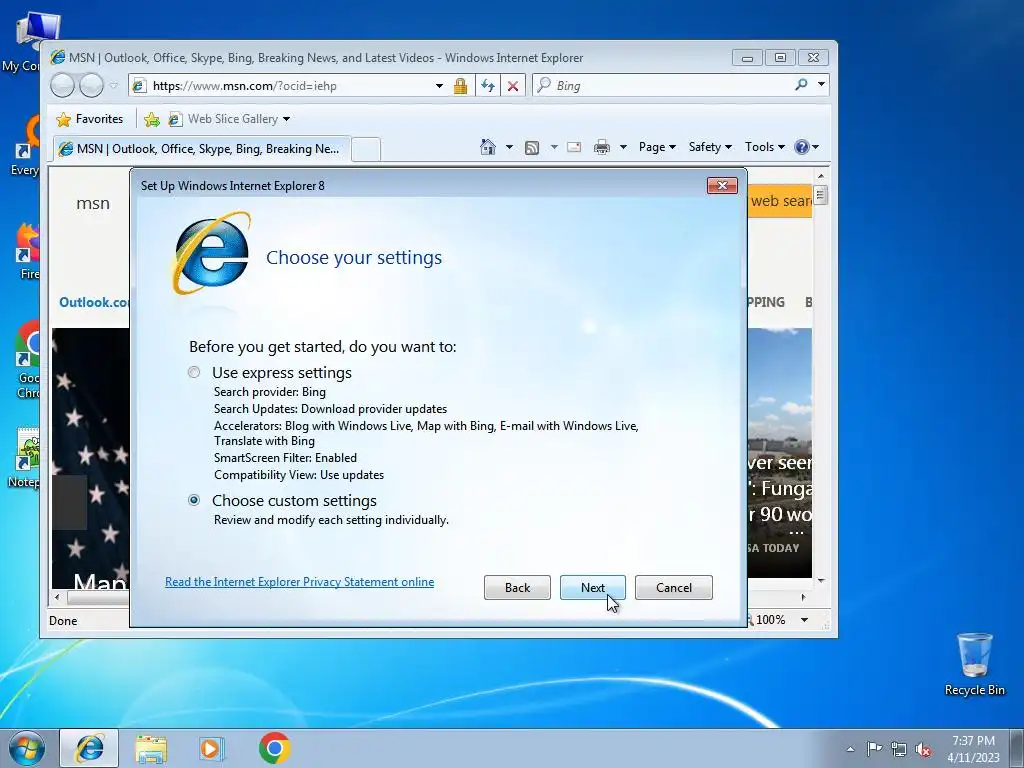Close the Set Up Internet Explorer 8 dialog
1024x768 pixels.
pyautogui.click(x=722, y=185)
